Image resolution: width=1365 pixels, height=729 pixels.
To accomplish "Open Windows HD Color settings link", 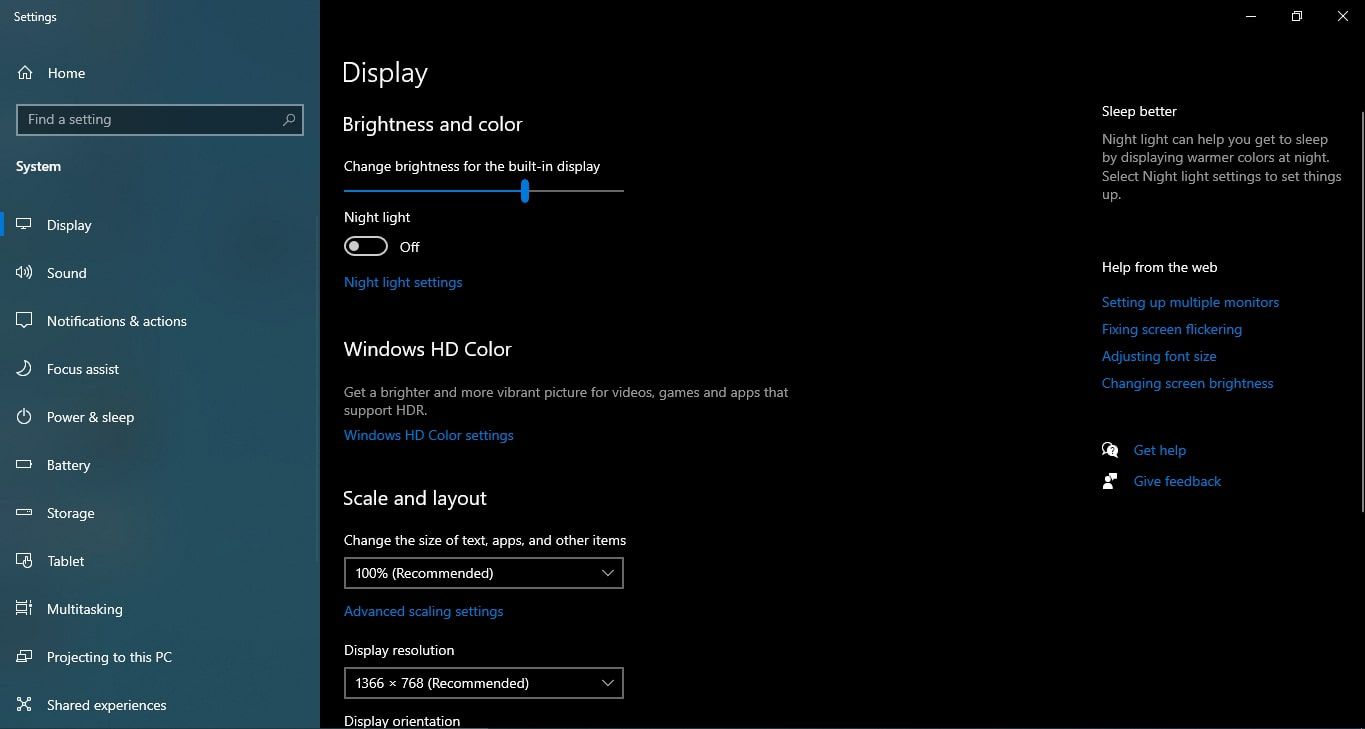I will tap(429, 435).
